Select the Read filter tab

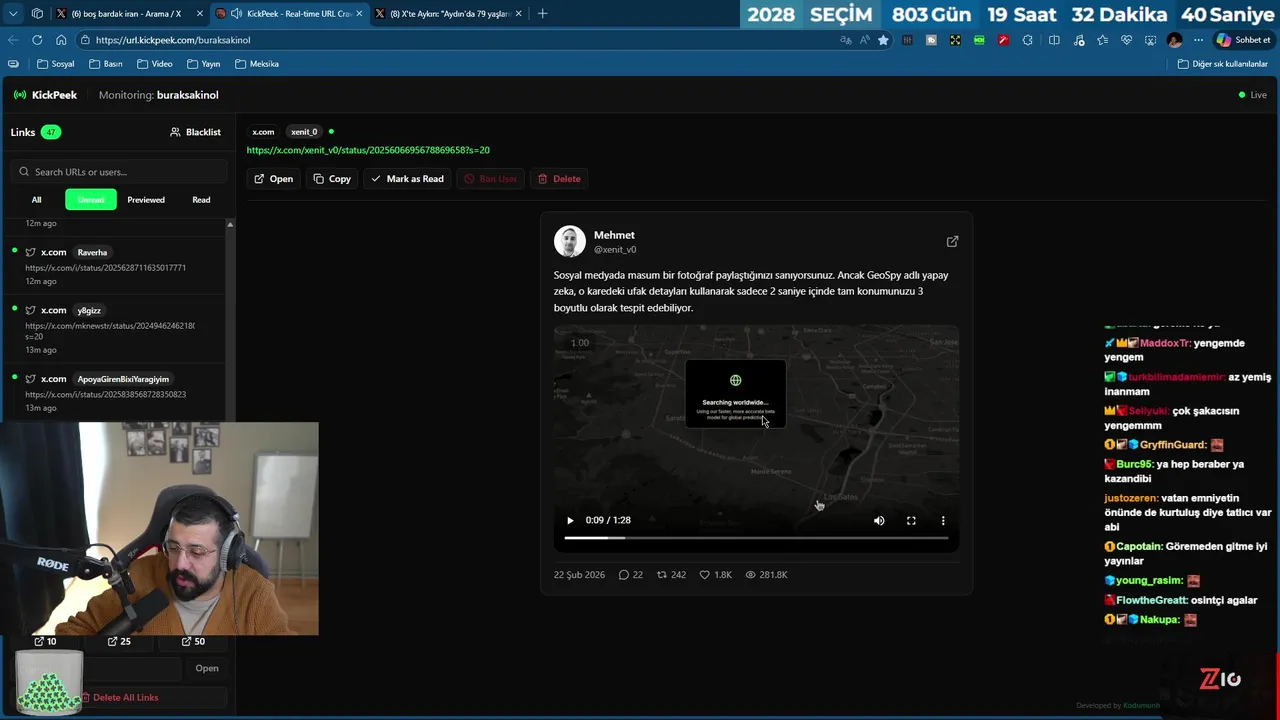click(x=201, y=200)
